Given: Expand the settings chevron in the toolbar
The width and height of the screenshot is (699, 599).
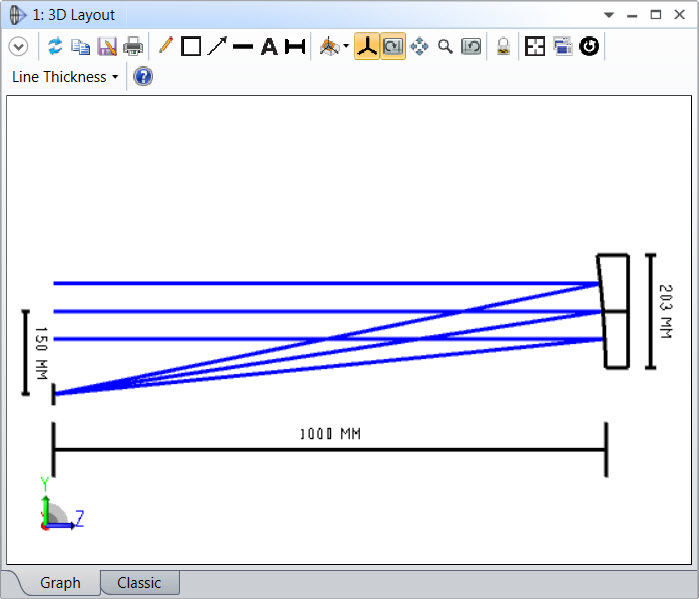Looking at the screenshot, I should tap(19, 46).
